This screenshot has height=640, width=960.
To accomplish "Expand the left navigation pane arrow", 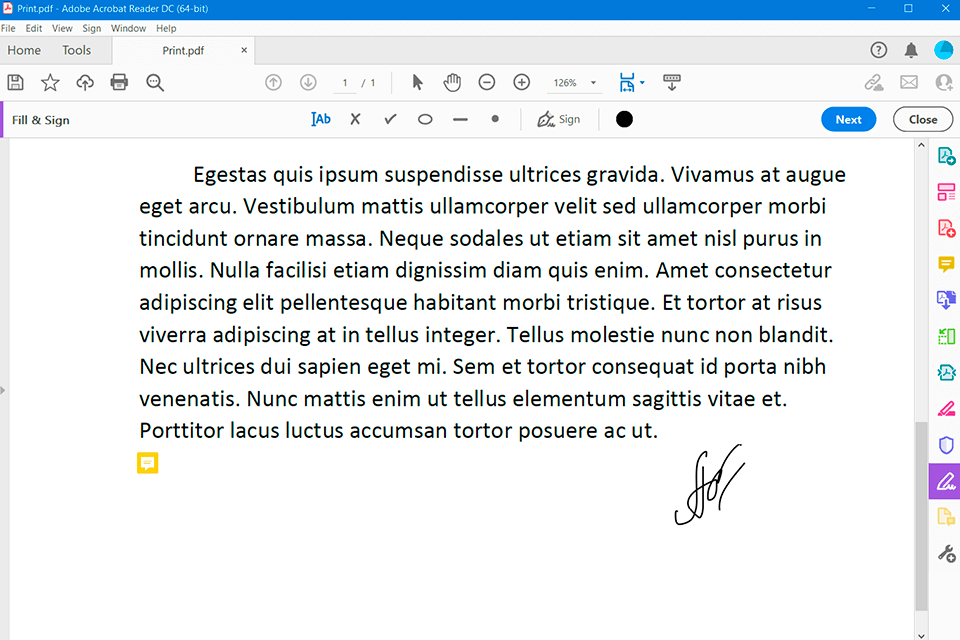I will [x=3, y=390].
